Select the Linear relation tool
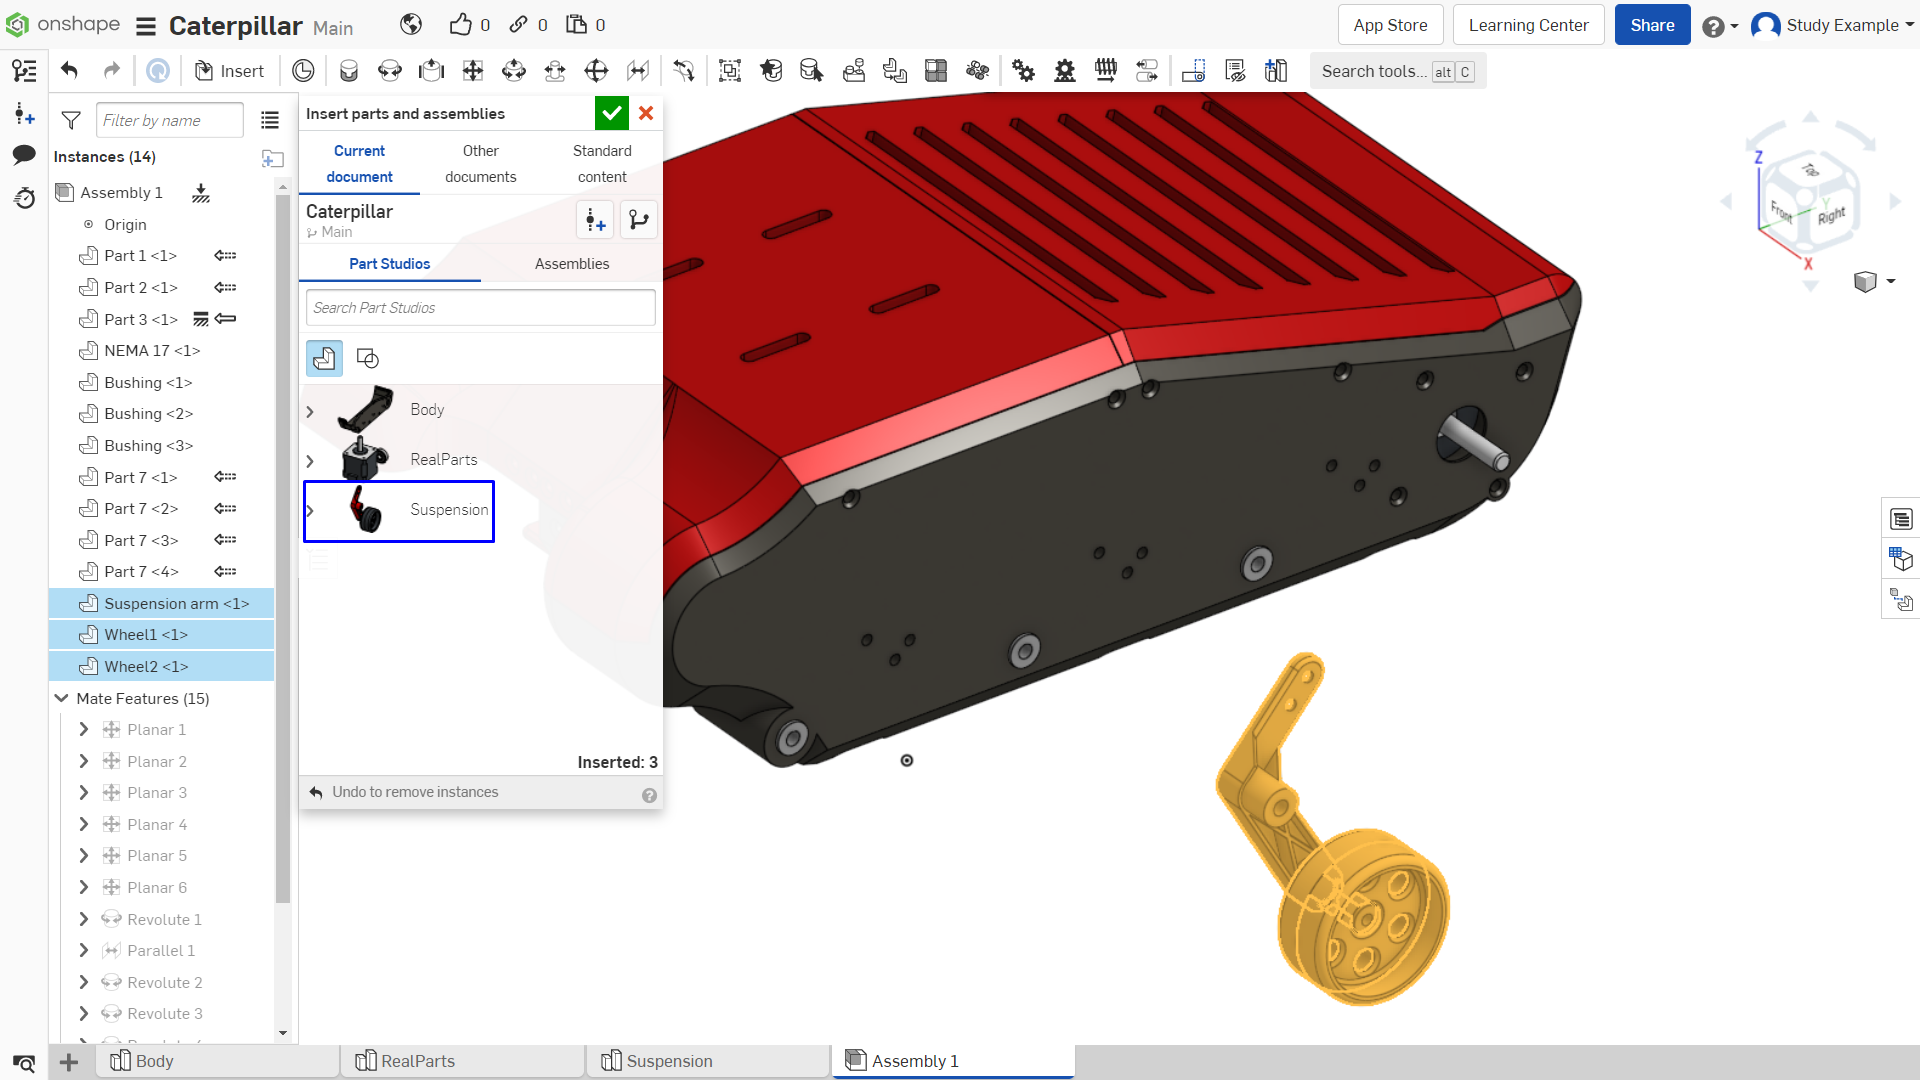Image resolution: width=1920 pixels, height=1080 pixels. (x=1147, y=71)
